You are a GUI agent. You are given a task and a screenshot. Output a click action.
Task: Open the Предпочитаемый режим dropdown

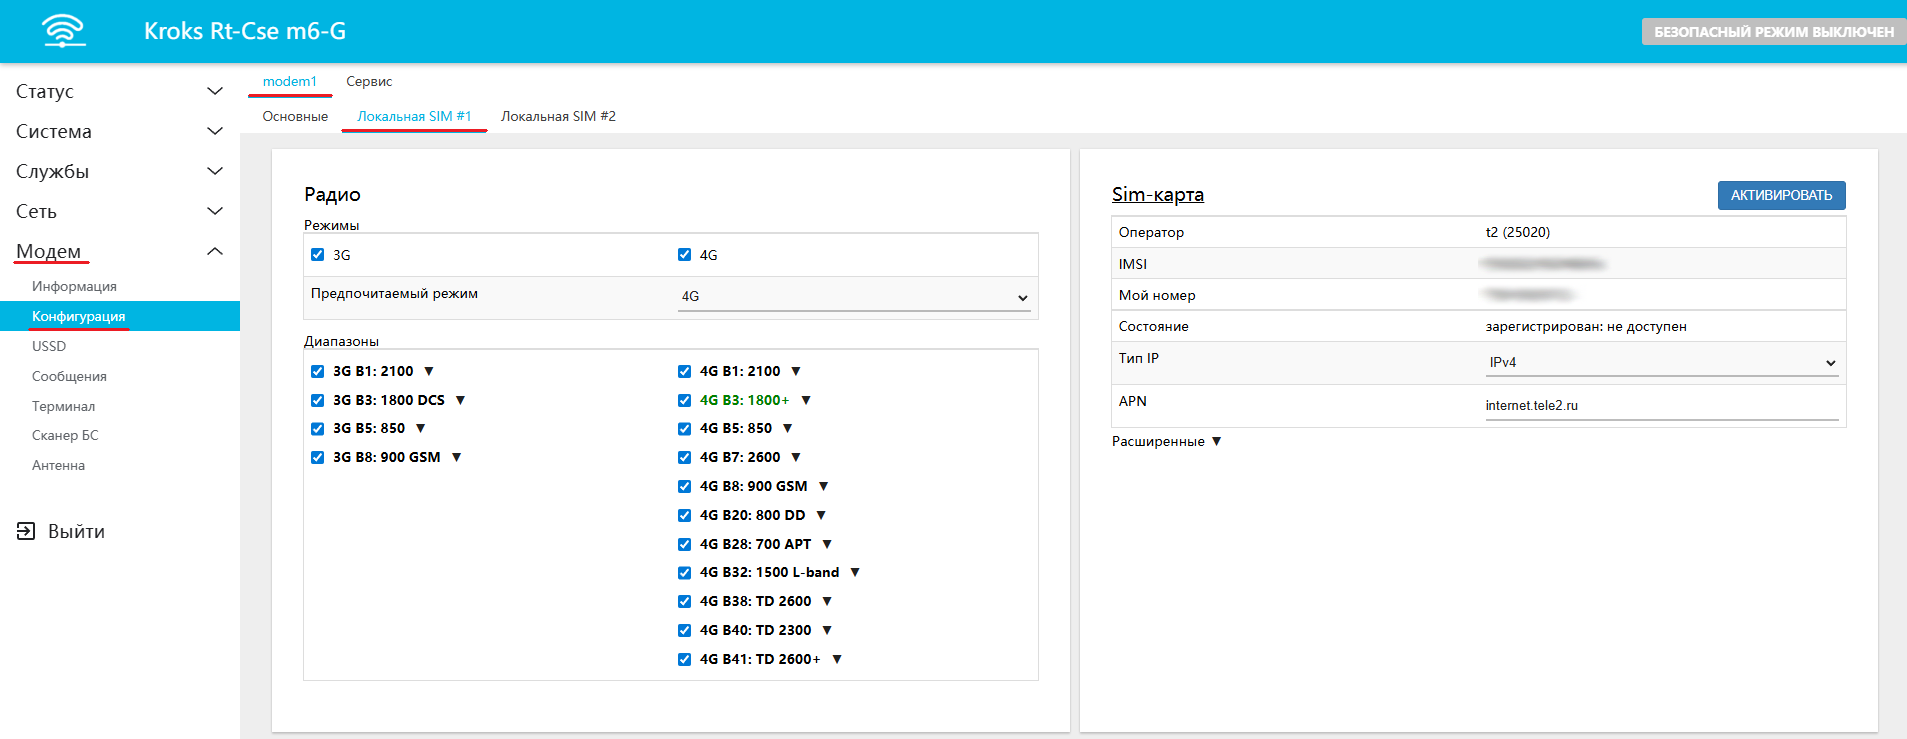[x=853, y=297]
